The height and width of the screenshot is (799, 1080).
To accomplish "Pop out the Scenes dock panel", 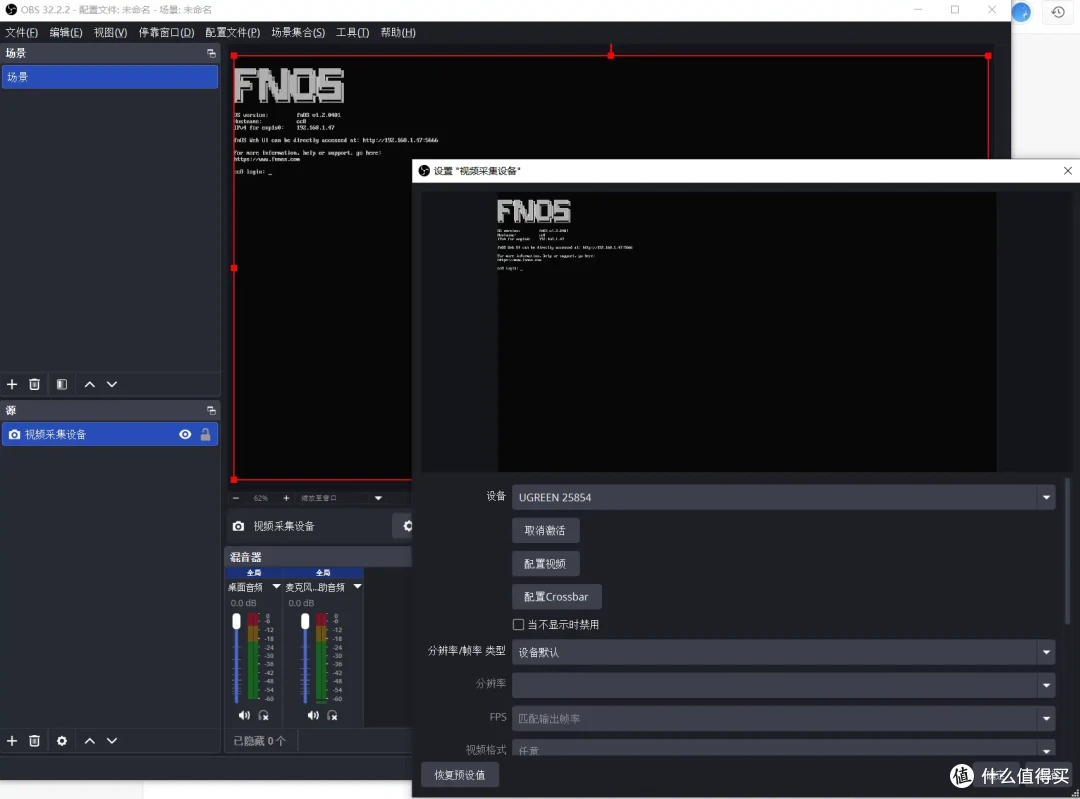I will pos(211,53).
